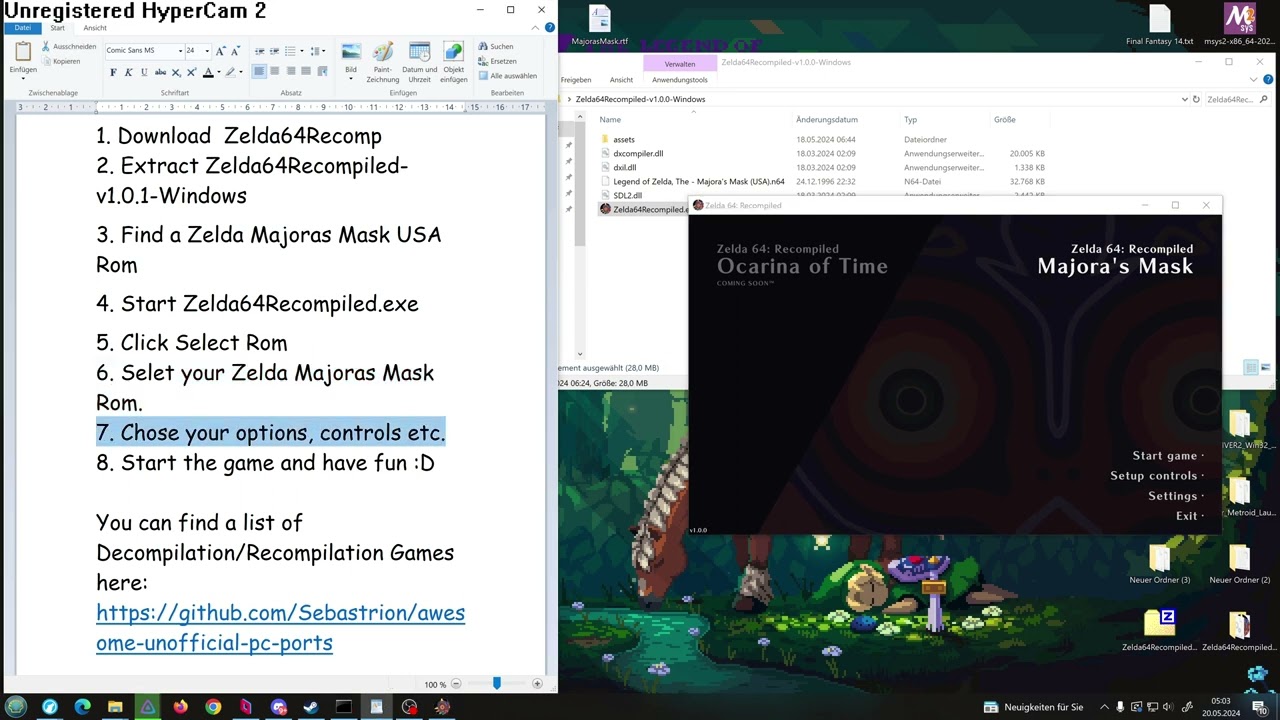Click Ersetzen in WordPad ribbon
Viewport: 1280px width, 720px height.
497,61
